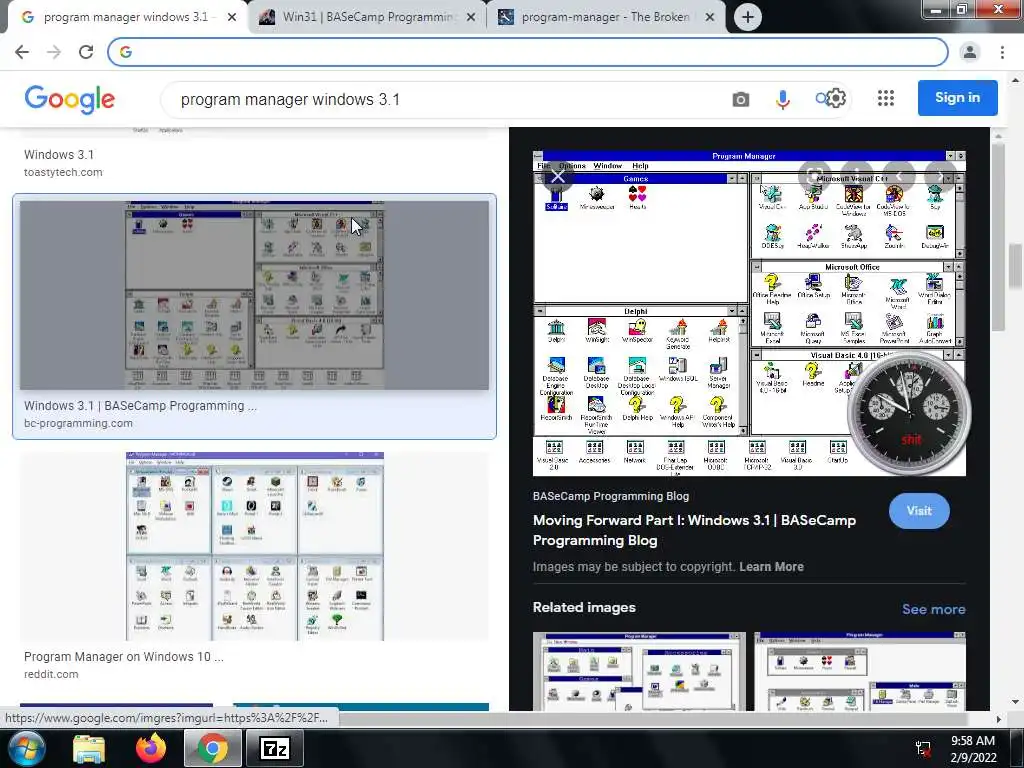Click the Google logo
This screenshot has width=1024, height=768.
coord(70,99)
